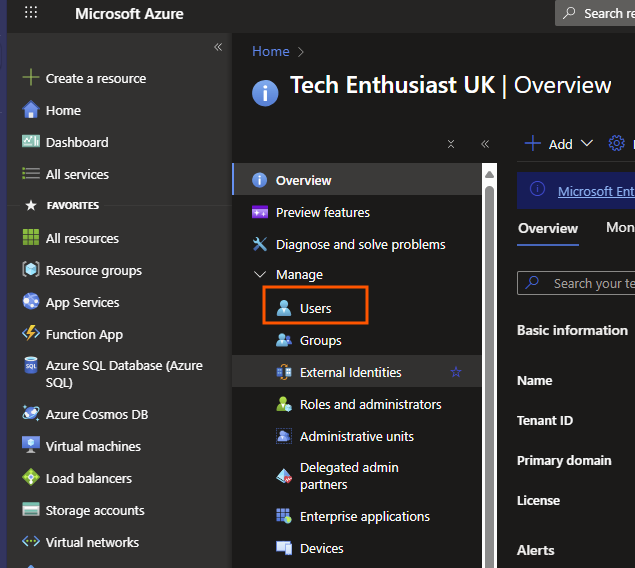Click the Storage accounts icon
The width and height of the screenshot is (635, 568).
31,509
